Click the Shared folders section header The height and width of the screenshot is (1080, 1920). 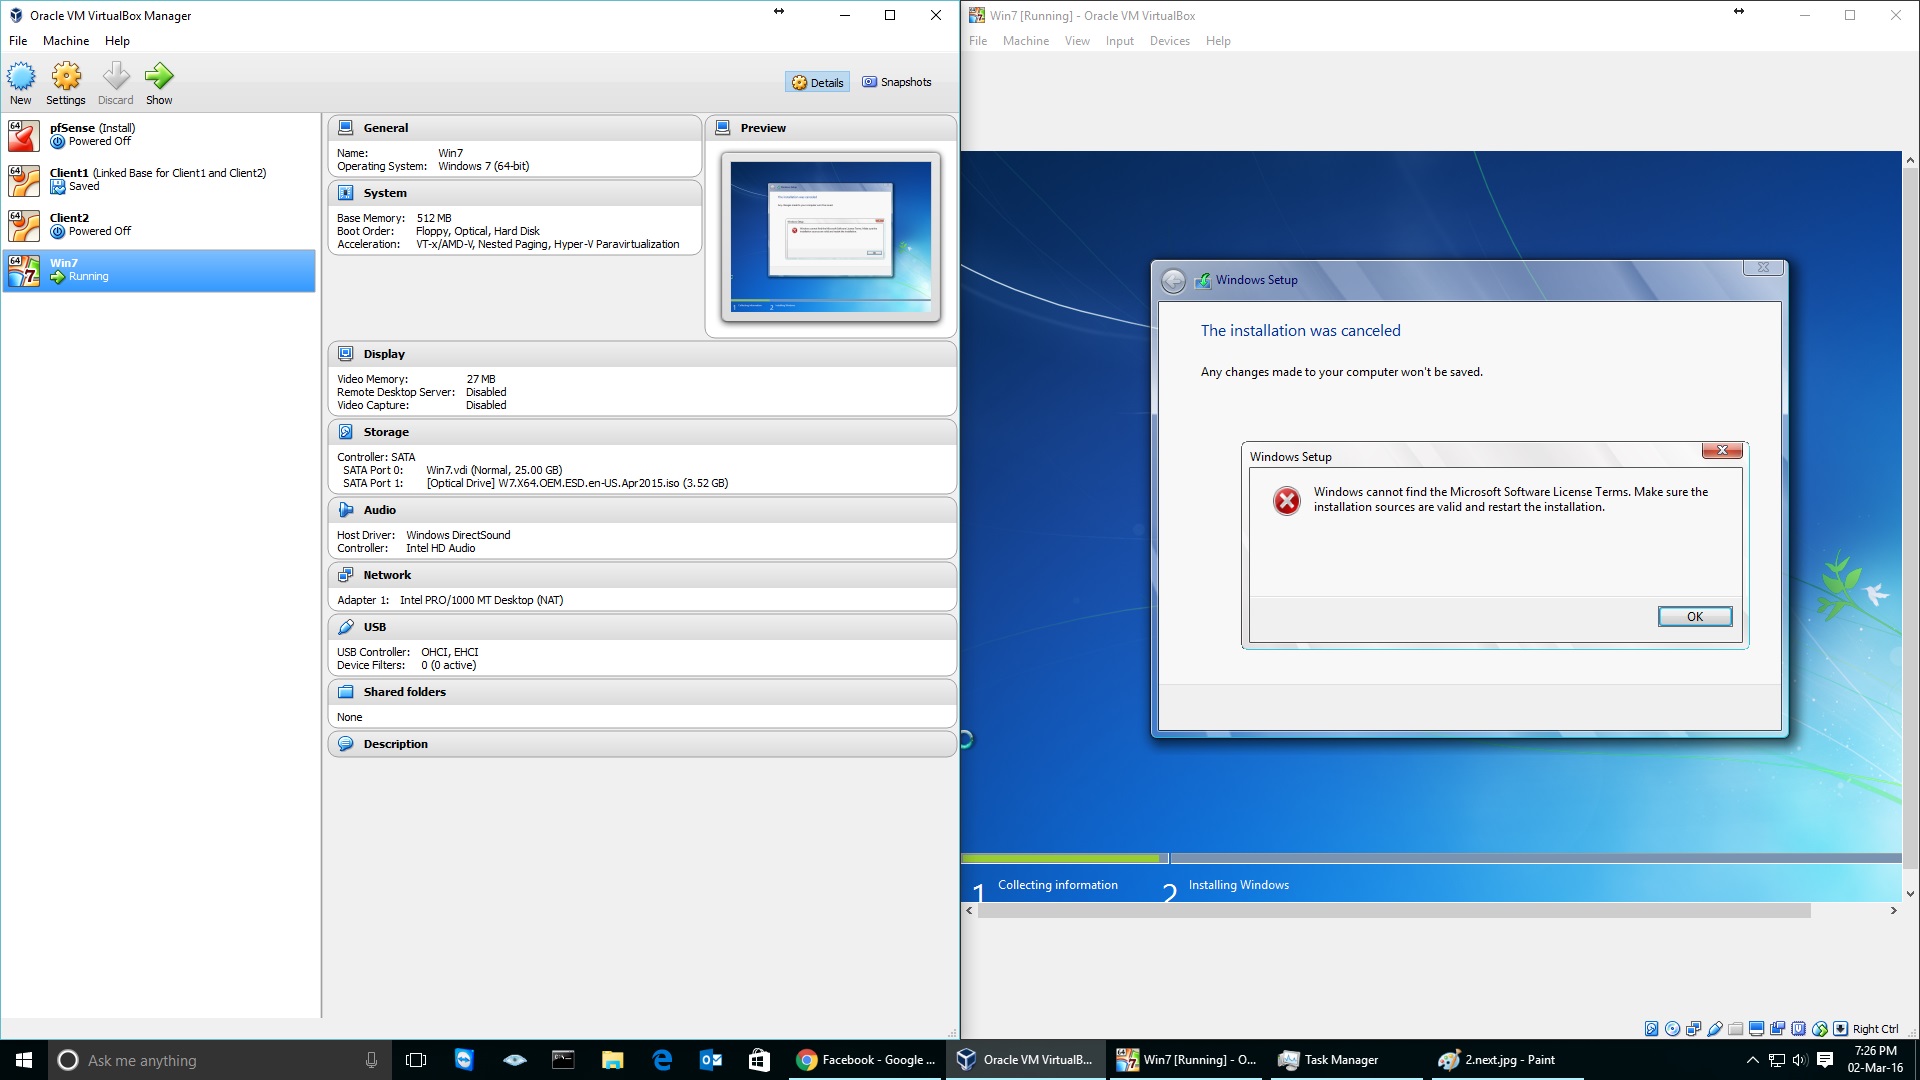[642, 692]
